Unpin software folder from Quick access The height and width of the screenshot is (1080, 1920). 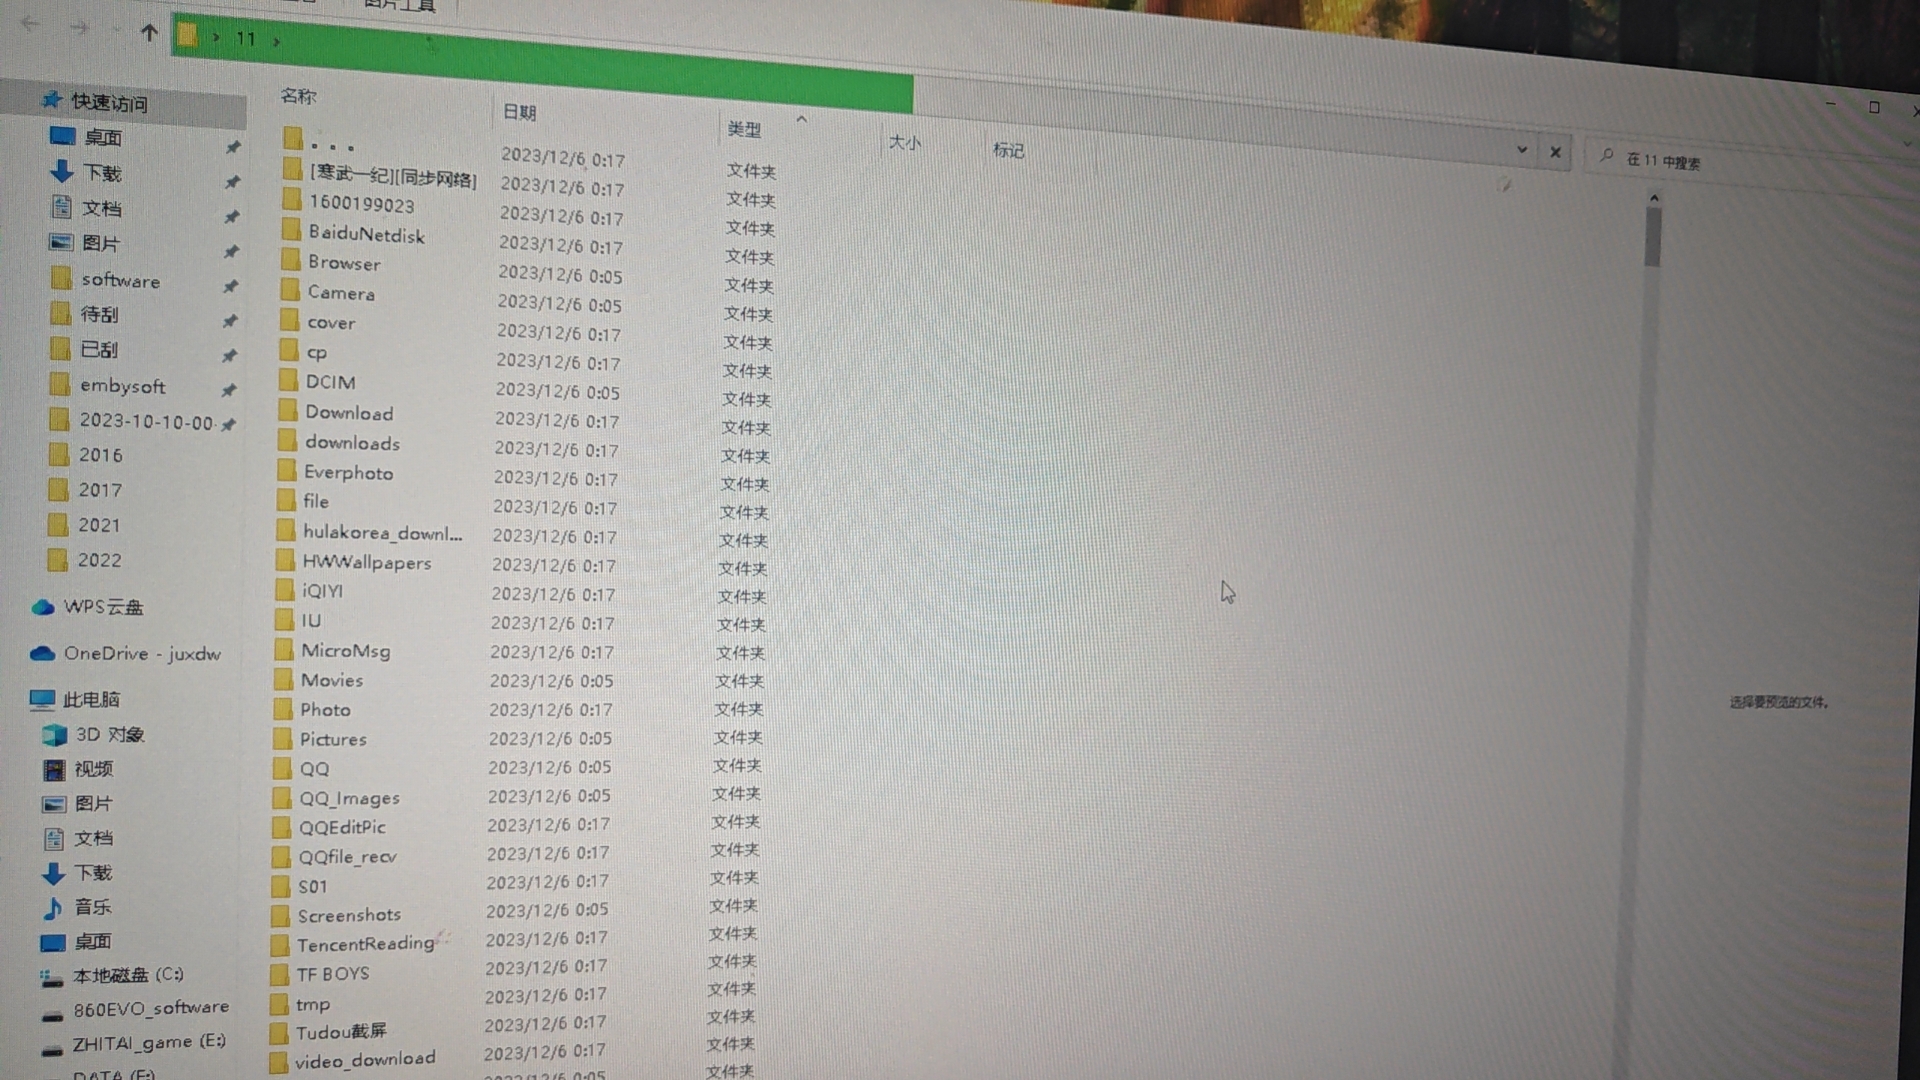point(230,286)
